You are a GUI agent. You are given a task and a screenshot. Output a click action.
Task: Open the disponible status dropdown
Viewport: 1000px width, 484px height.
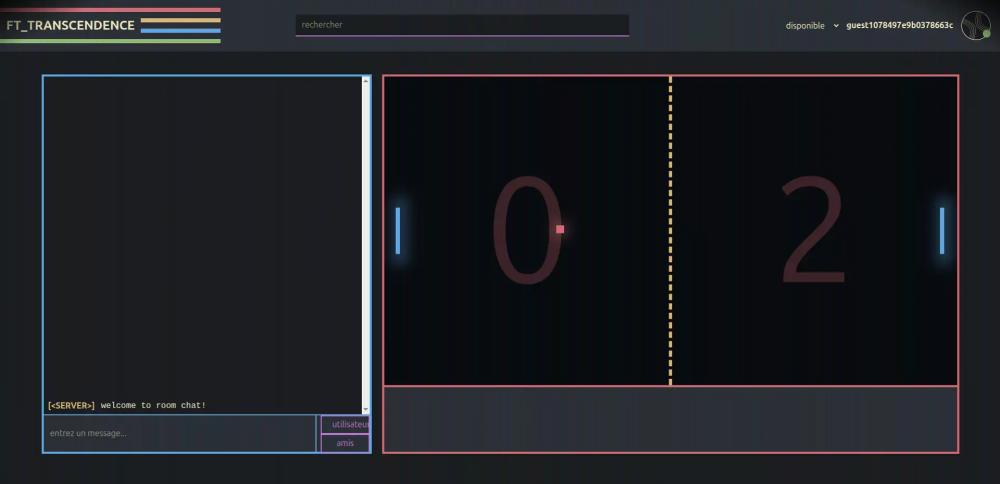click(811, 26)
